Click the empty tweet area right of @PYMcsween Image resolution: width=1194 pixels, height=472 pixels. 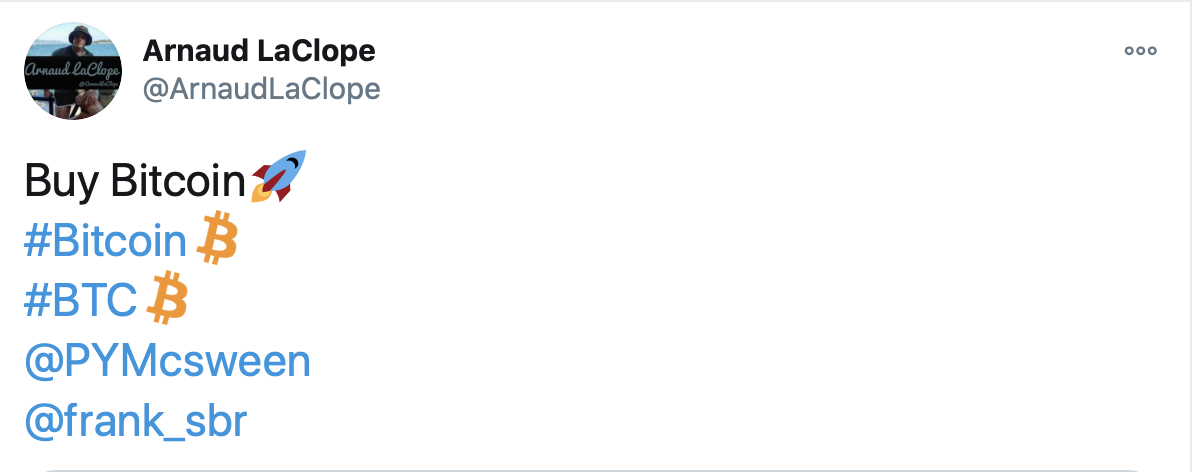(746, 362)
